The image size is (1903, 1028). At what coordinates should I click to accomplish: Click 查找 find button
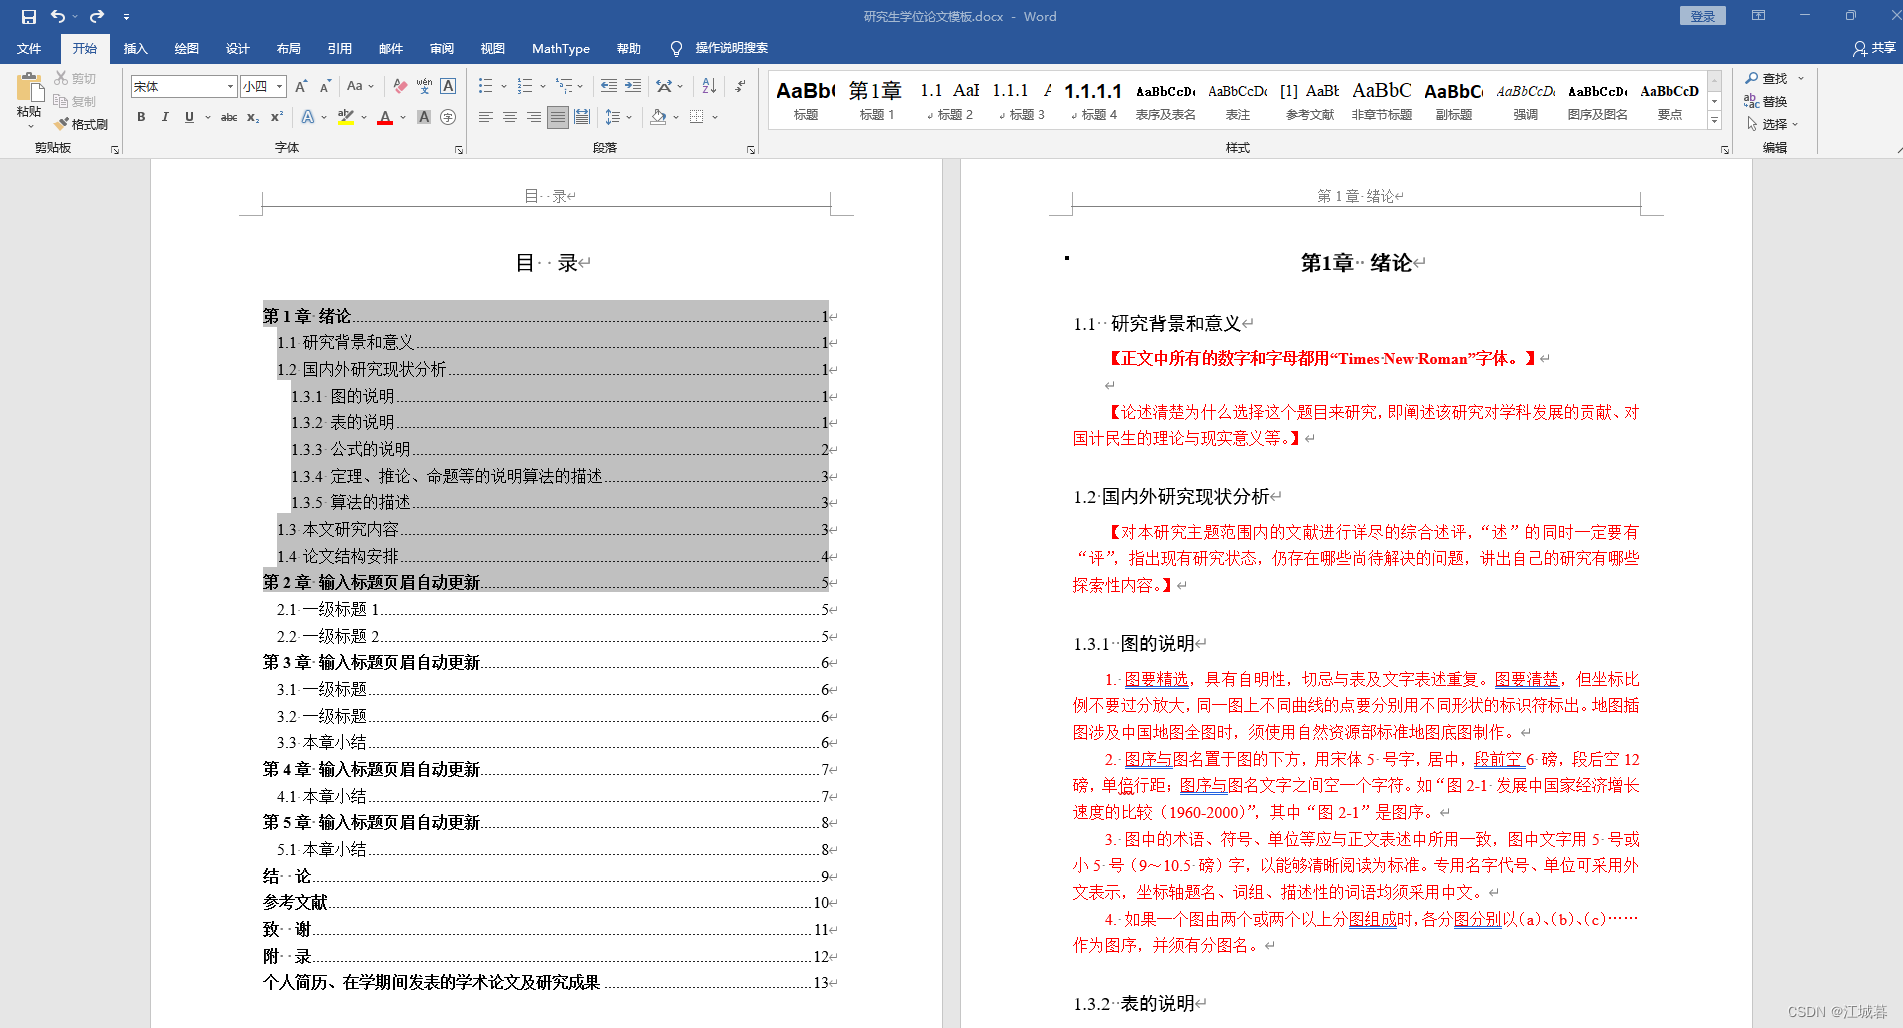[x=1767, y=78]
